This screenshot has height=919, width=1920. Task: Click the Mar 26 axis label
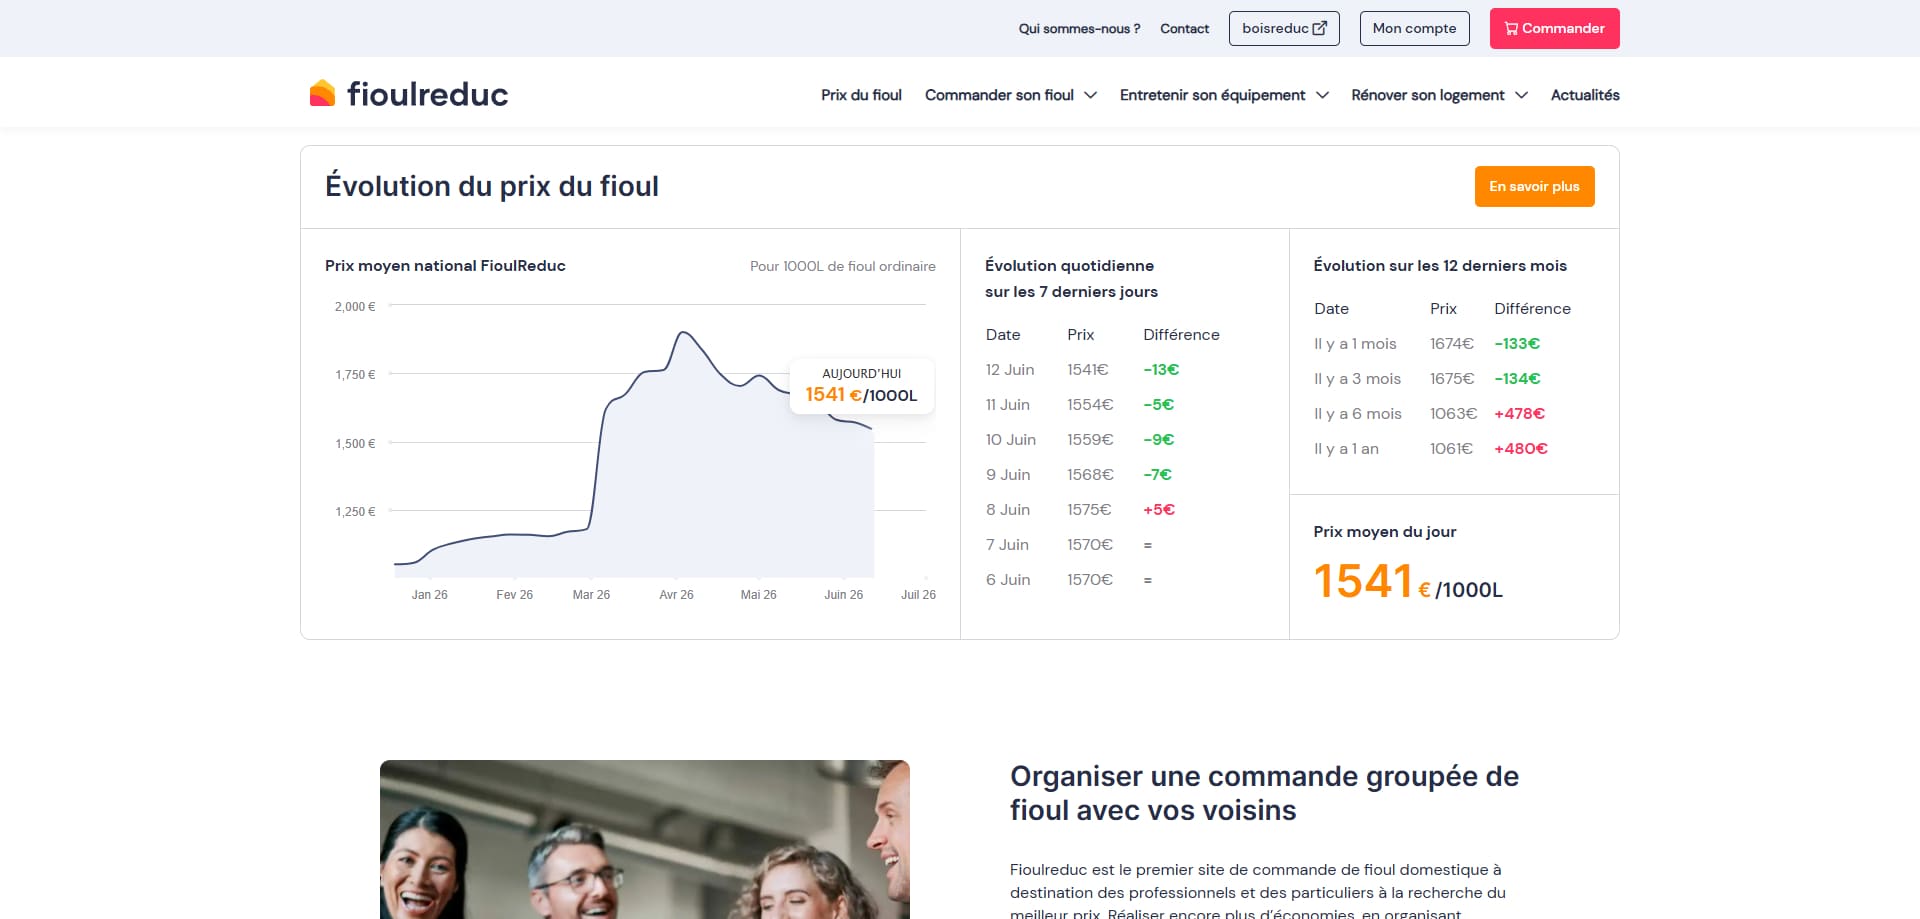[591, 595]
